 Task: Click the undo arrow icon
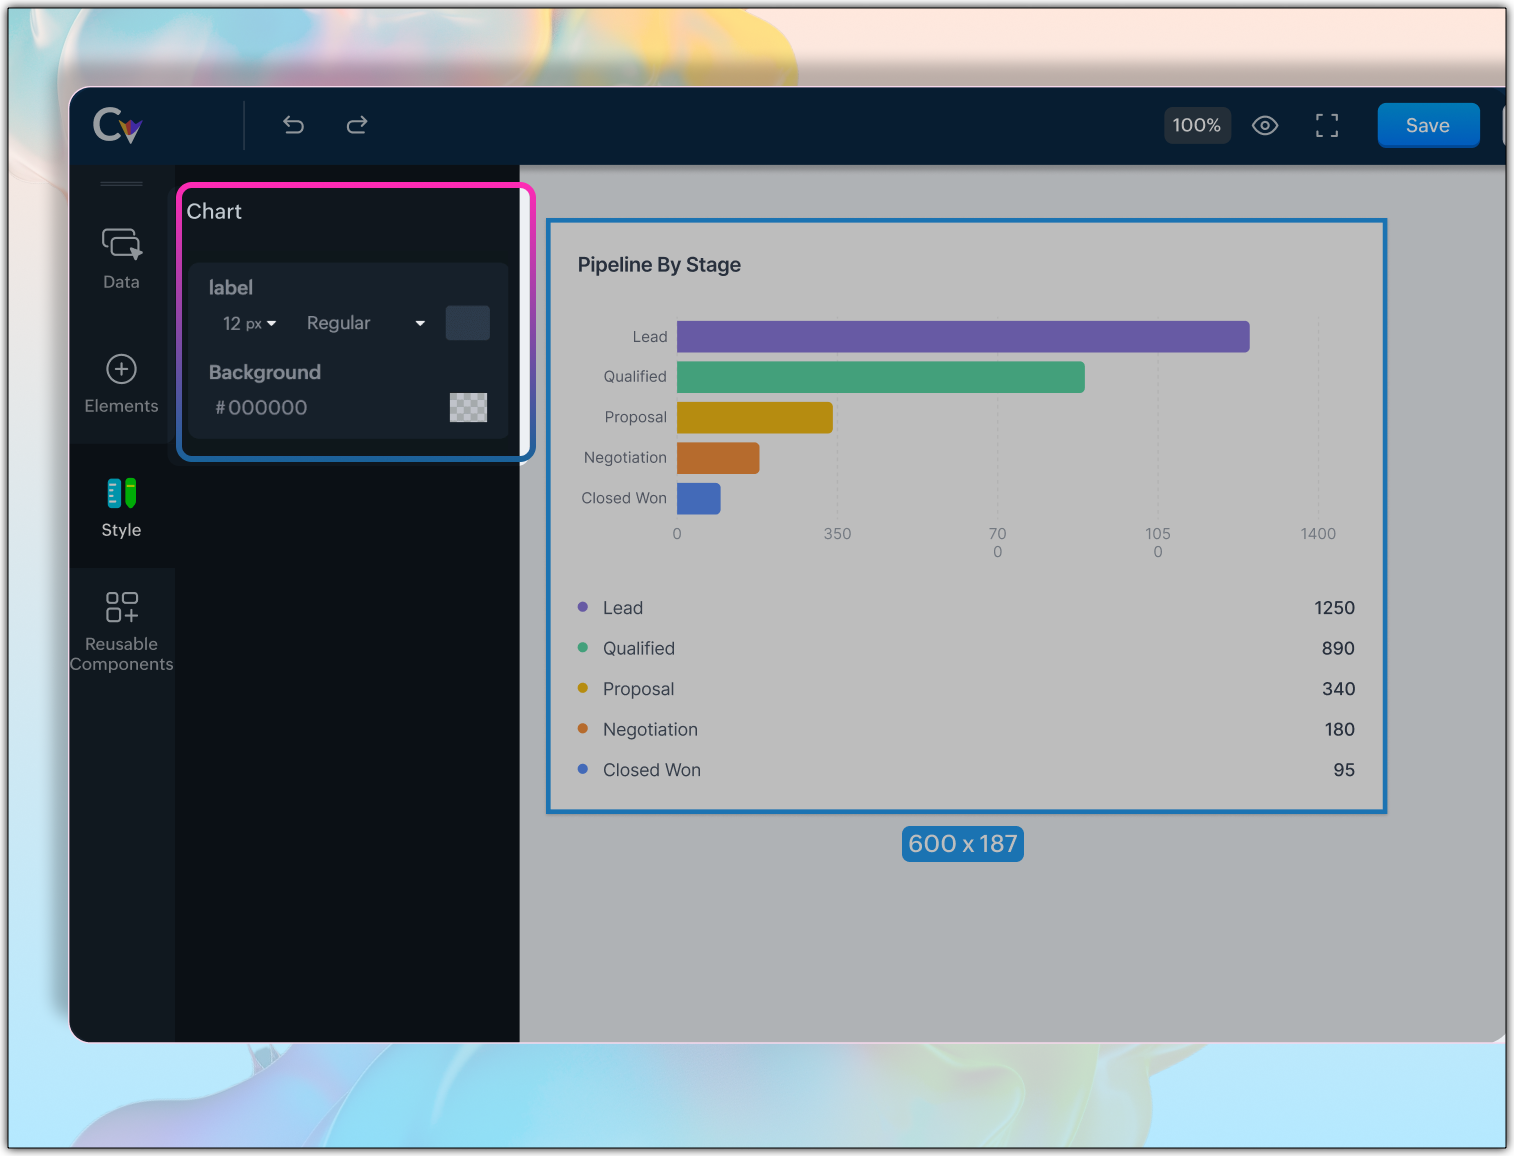[293, 125]
